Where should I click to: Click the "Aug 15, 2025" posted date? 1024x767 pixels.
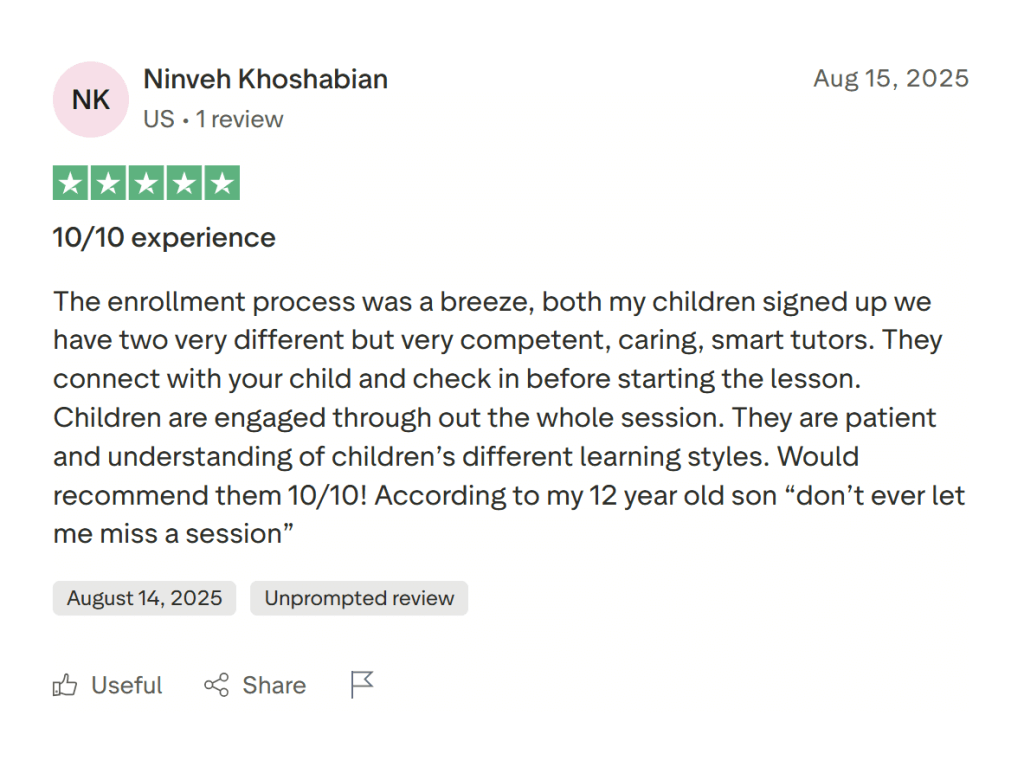(891, 78)
